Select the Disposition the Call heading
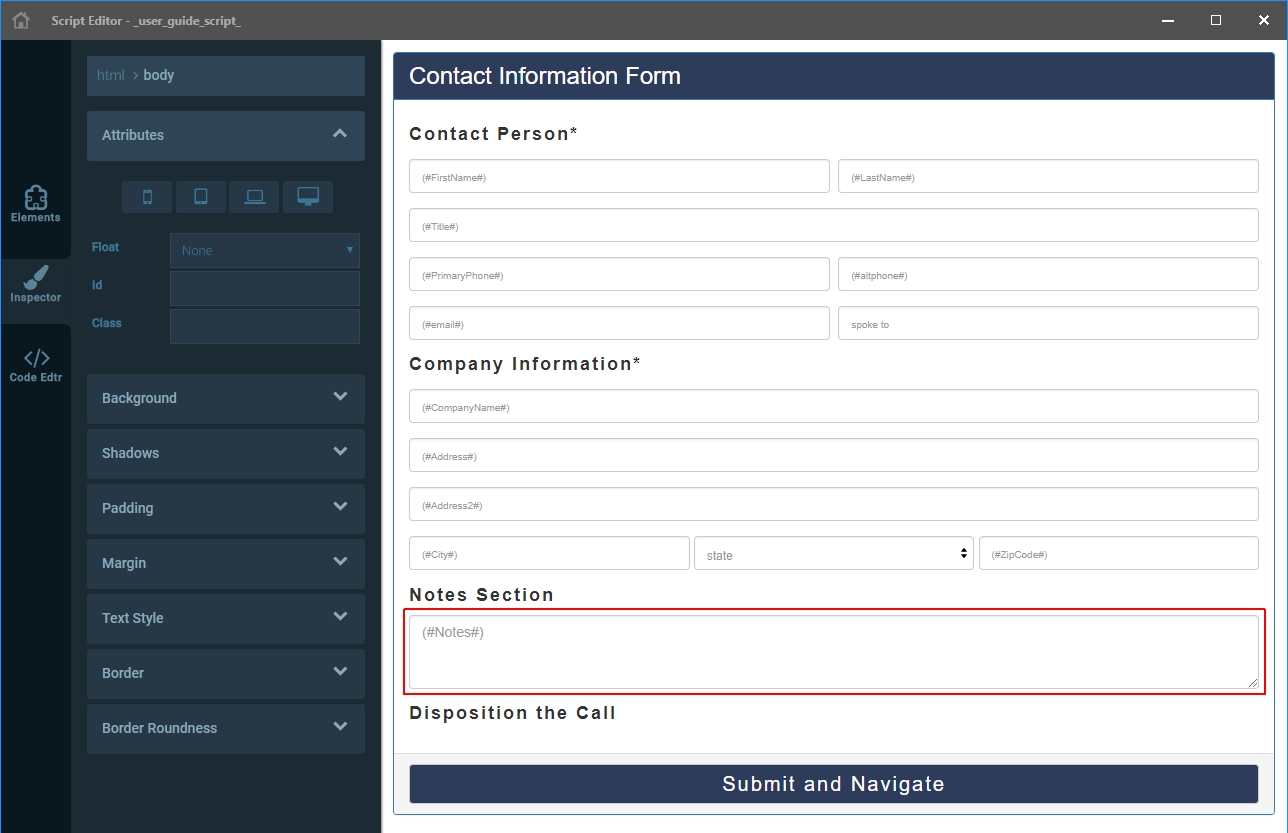This screenshot has width=1288, height=833. (x=512, y=713)
